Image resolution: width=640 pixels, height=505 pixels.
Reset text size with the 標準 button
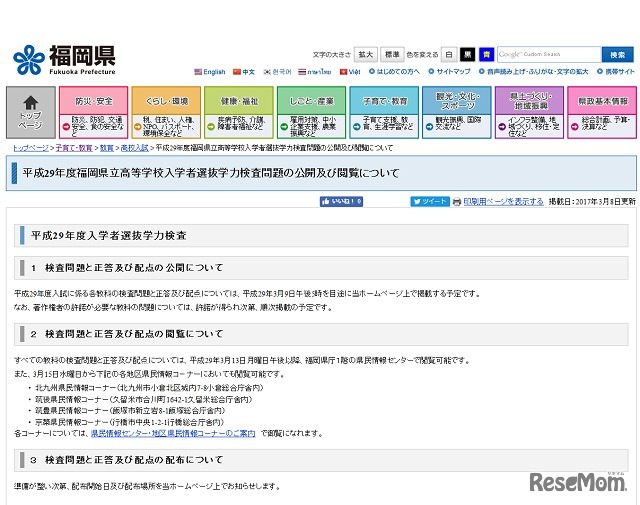(x=392, y=54)
